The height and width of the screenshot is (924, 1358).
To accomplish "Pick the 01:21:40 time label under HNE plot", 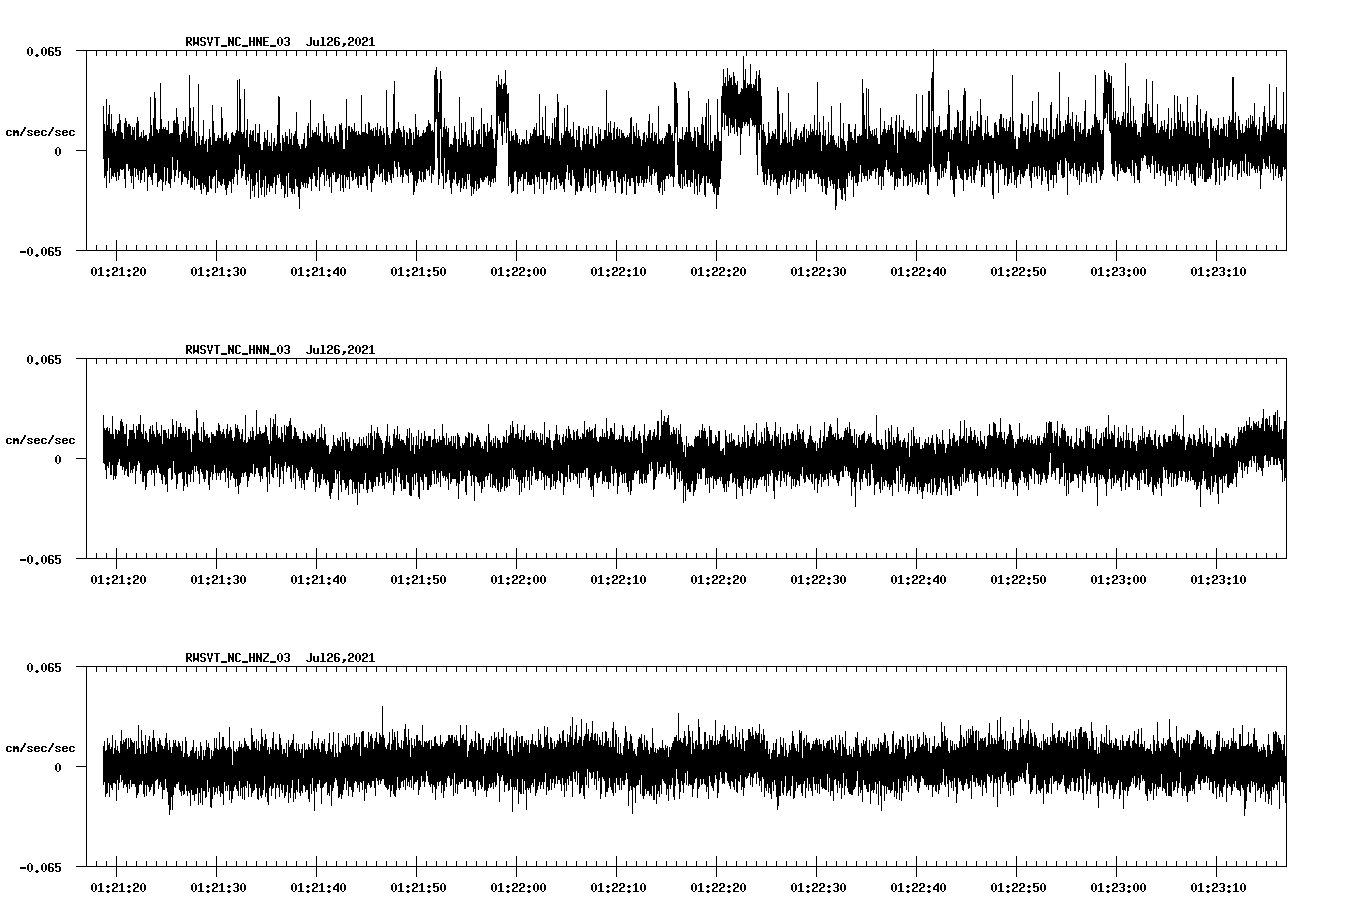I will pos(318,272).
